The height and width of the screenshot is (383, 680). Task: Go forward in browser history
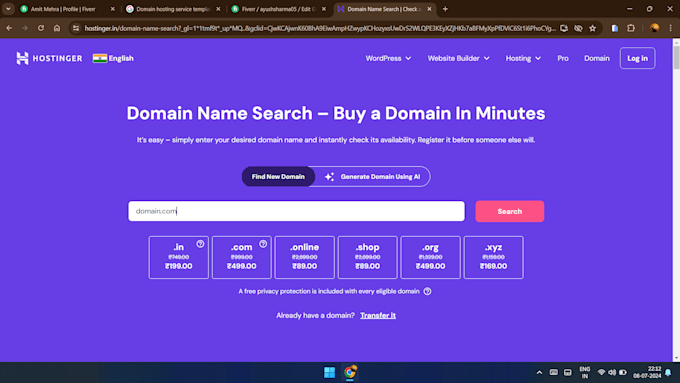(x=25, y=28)
